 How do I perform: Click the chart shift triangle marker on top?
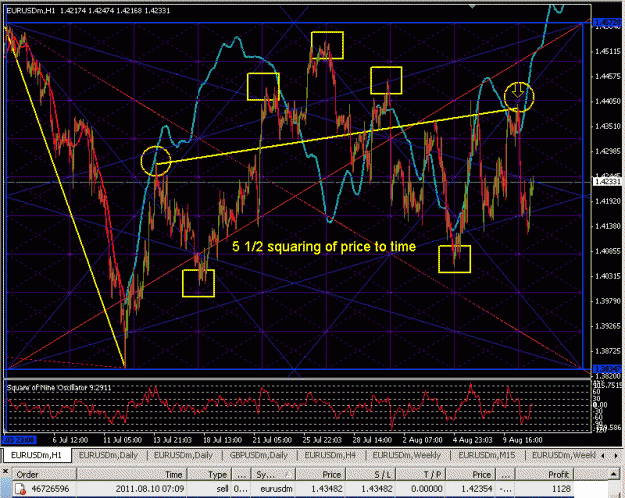click(472, 6)
